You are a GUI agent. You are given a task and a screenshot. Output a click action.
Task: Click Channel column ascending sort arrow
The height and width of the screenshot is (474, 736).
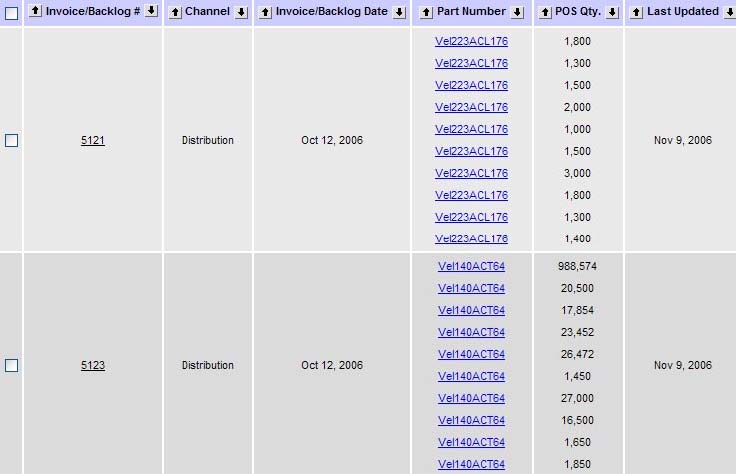(x=174, y=12)
